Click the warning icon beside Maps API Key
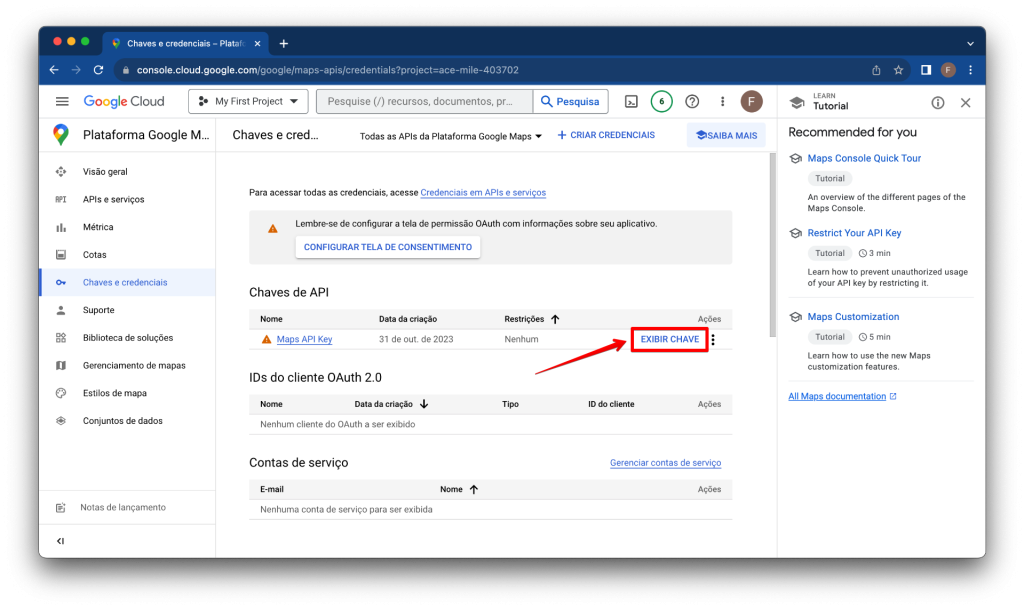 pos(266,339)
